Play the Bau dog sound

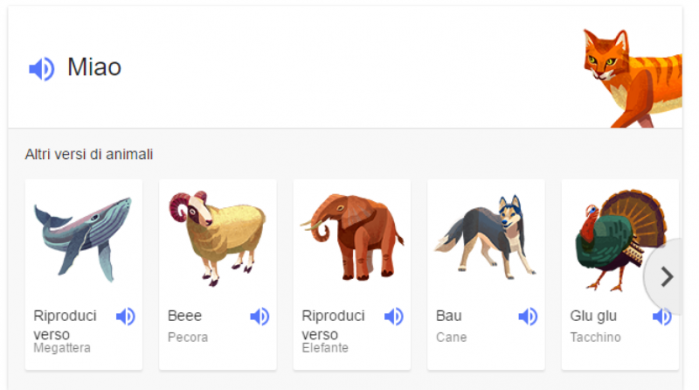528,316
